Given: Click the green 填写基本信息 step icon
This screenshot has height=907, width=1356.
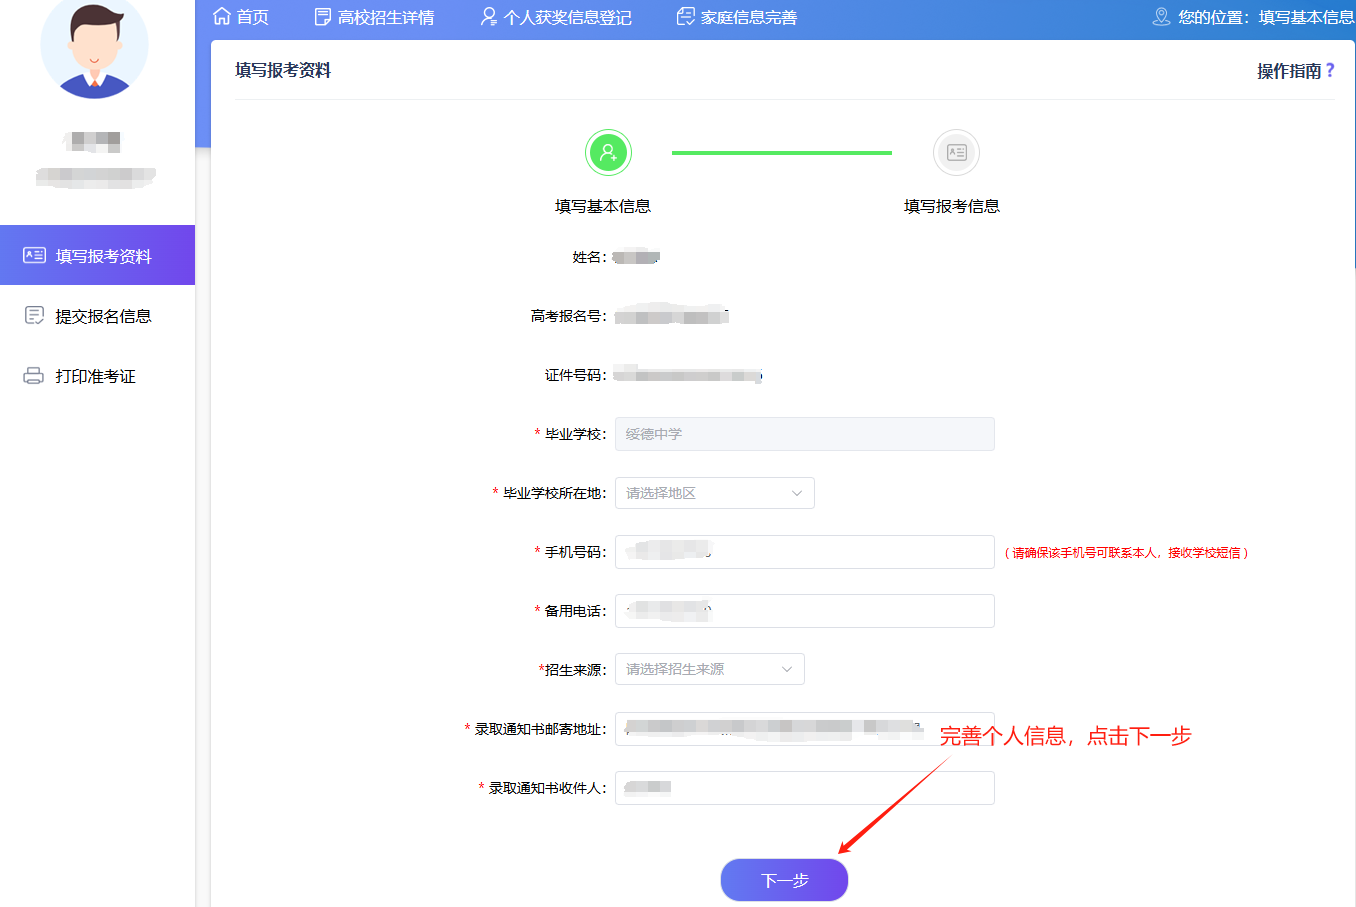Looking at the screenshot, I should (608, 153).
